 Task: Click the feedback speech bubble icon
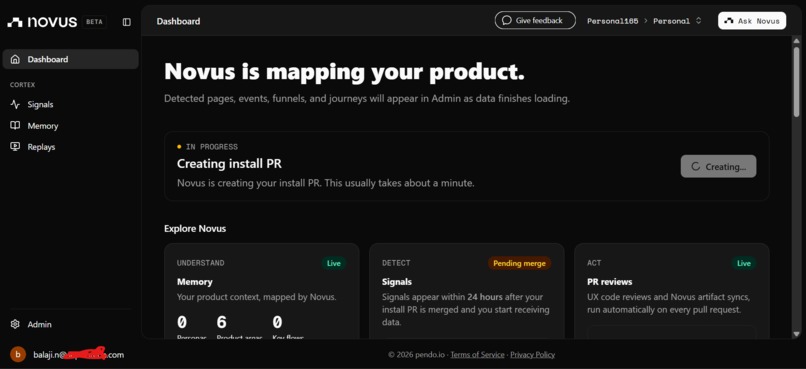coord(507,21)
